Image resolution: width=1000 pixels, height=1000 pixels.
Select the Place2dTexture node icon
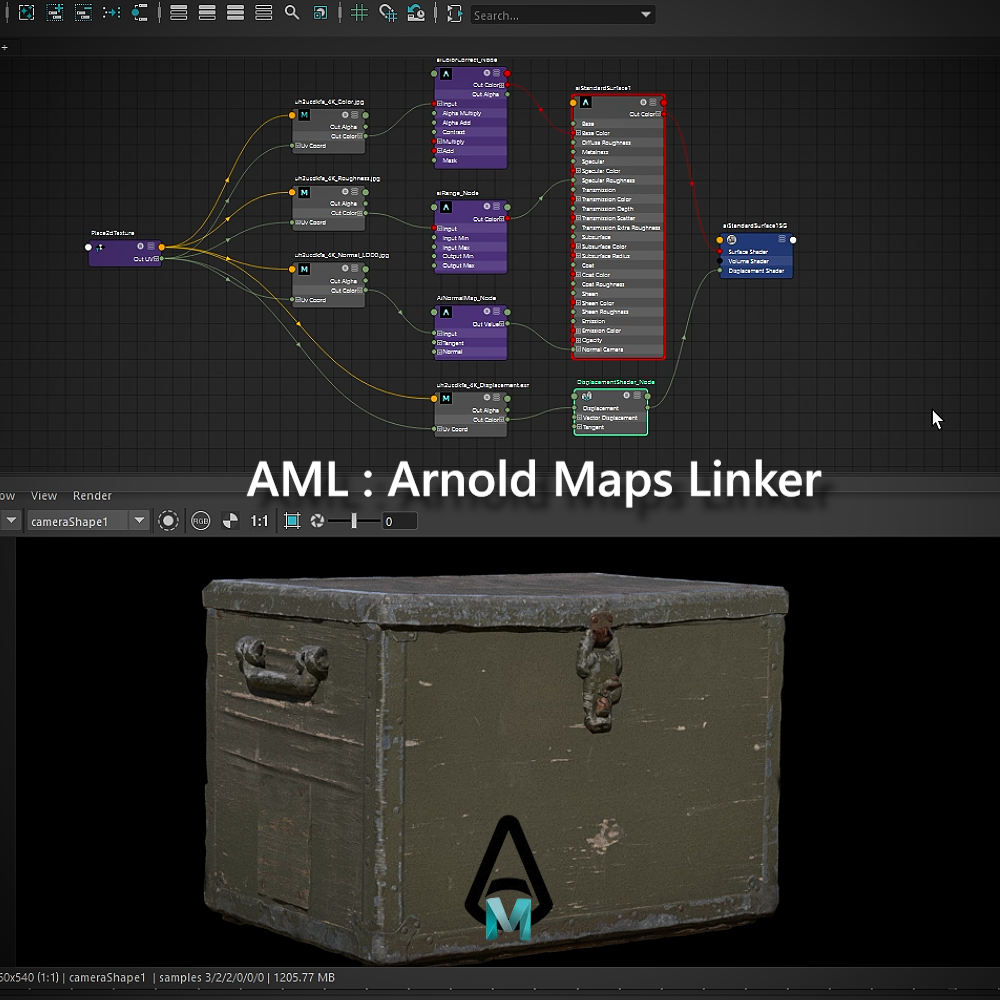[x=99, y=247]
